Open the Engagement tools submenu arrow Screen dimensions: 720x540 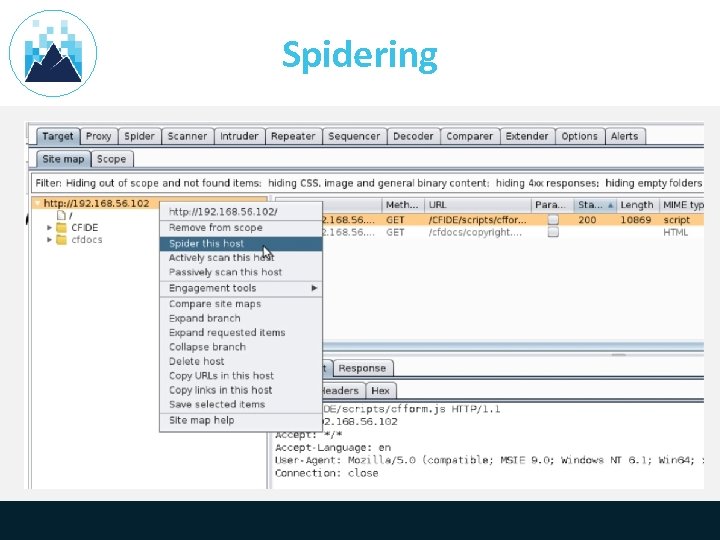pyautogui.click(x=314, y=288)
